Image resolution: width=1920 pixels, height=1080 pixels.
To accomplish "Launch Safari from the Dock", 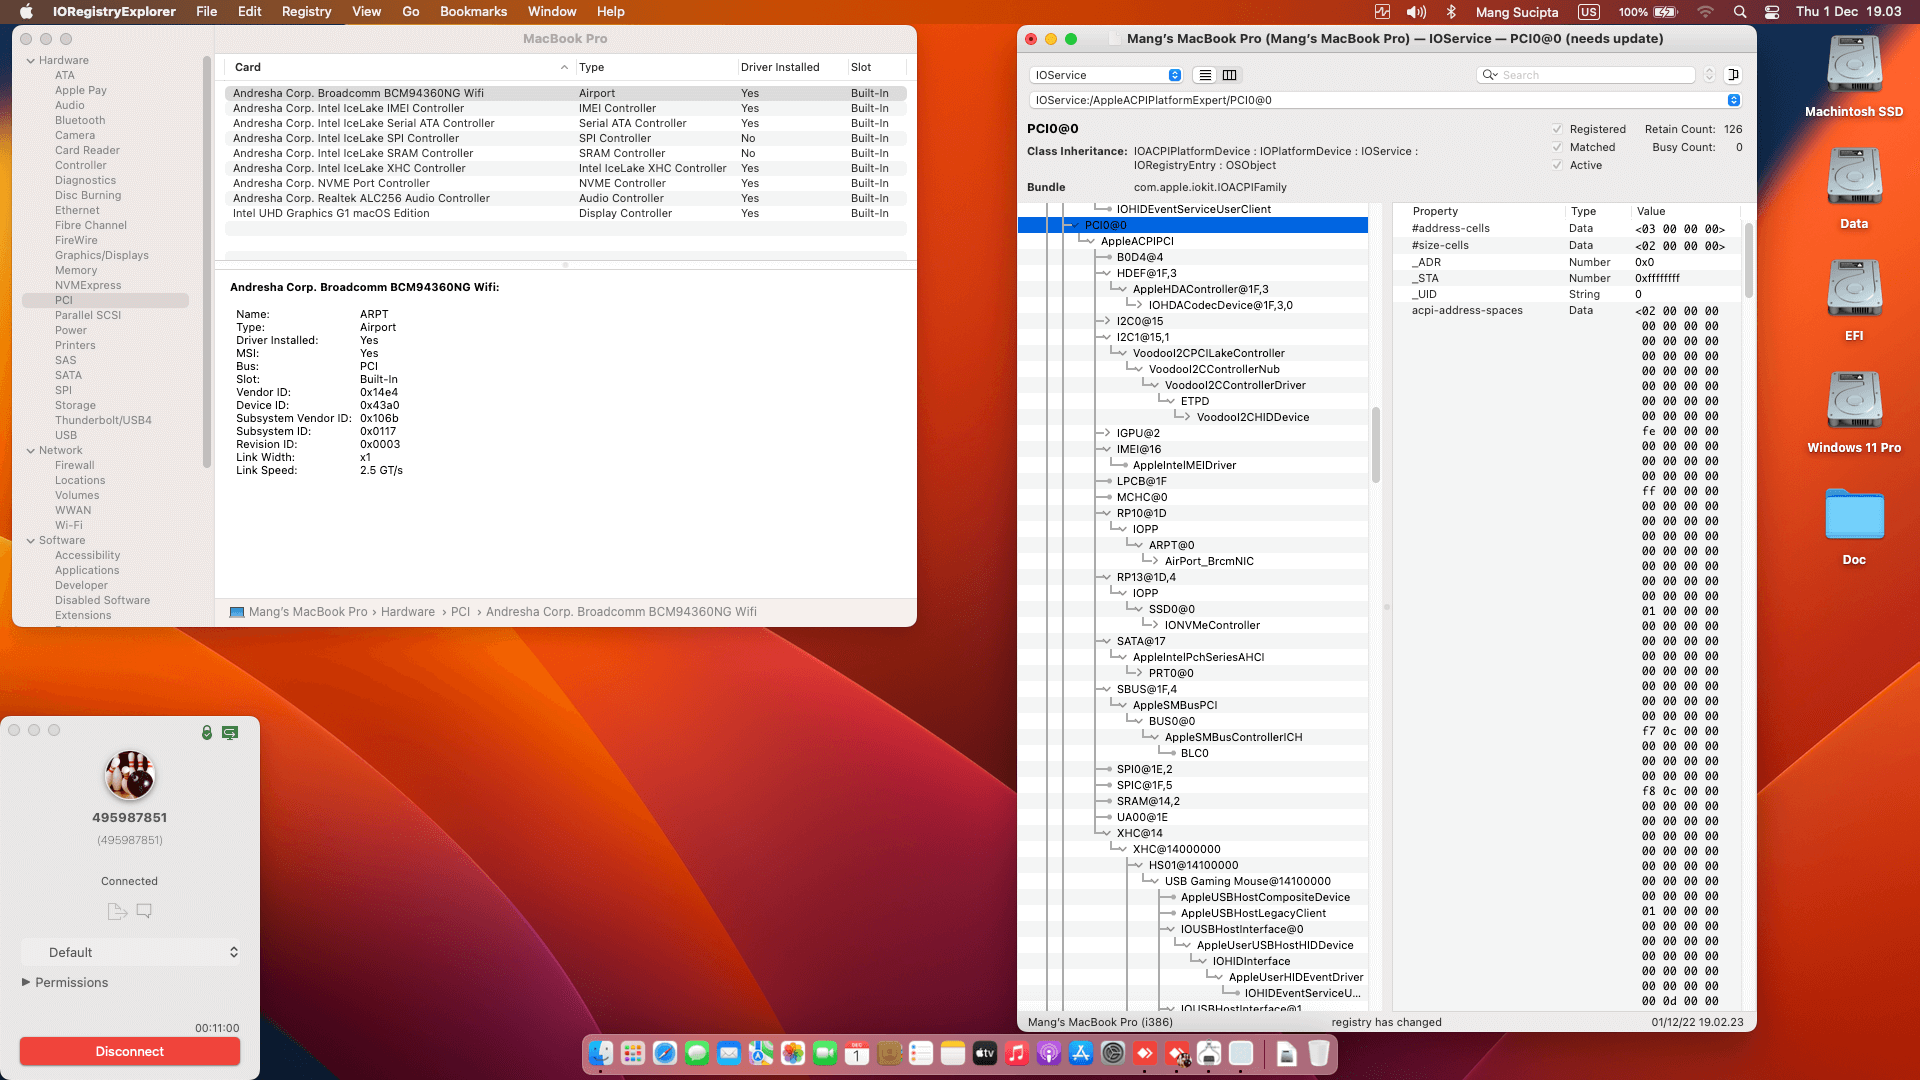I will coord(665,1053).
